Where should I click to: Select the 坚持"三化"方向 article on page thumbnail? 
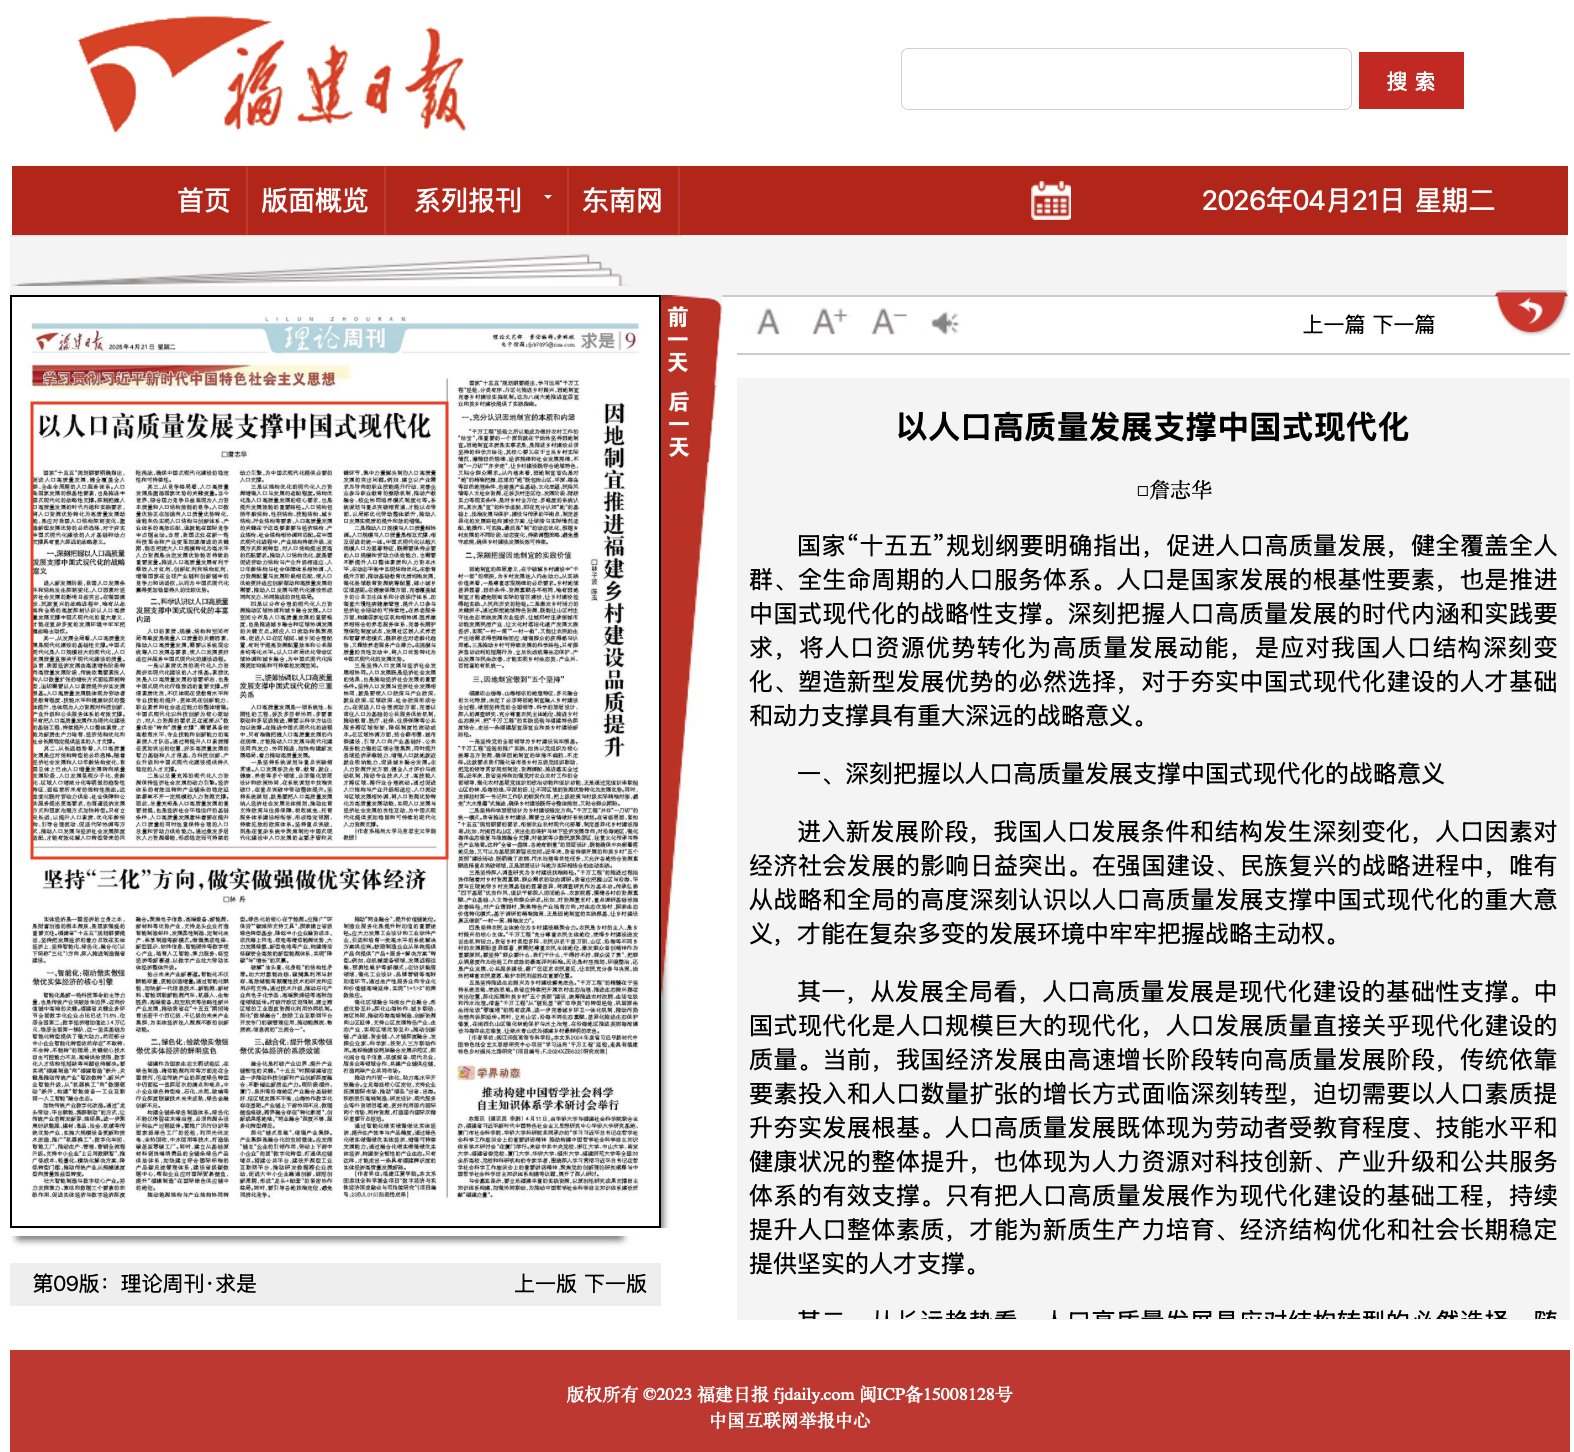pyautogui.click(x=235, y=880)
